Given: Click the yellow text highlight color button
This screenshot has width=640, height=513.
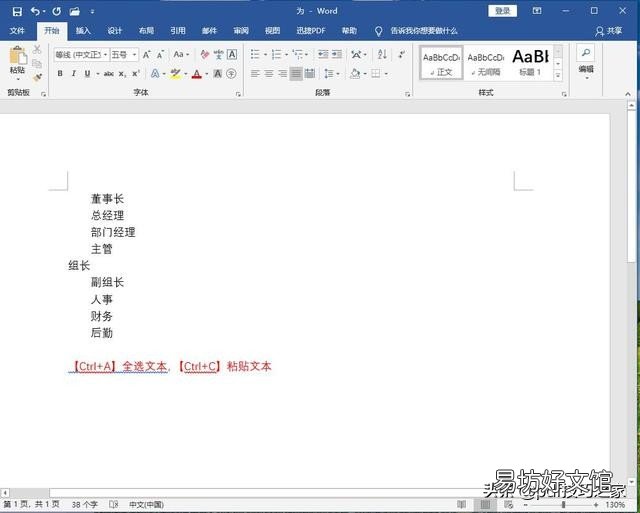Looking at the screenshot, I should (176, 74).
